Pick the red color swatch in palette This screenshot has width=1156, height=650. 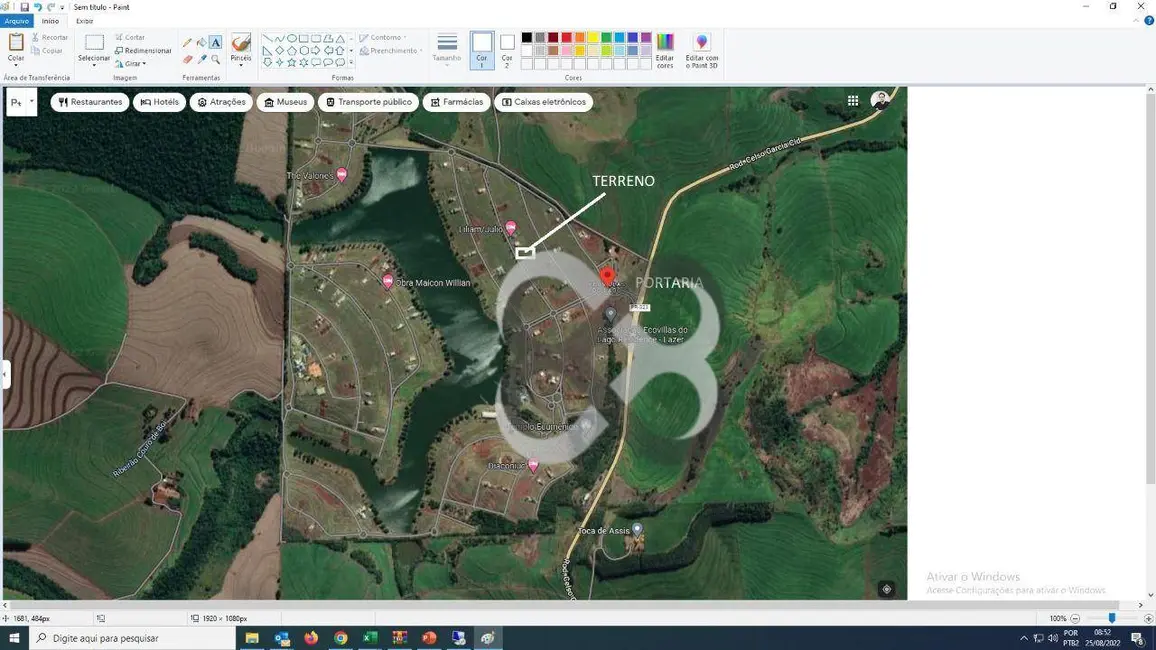pyautogui.click(x=566, y=38)
